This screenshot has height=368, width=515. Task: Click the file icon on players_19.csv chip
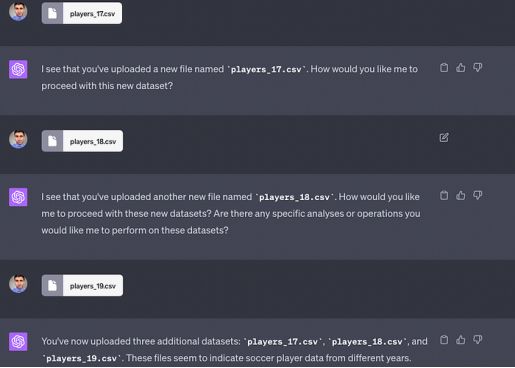(x=52, y=285)
